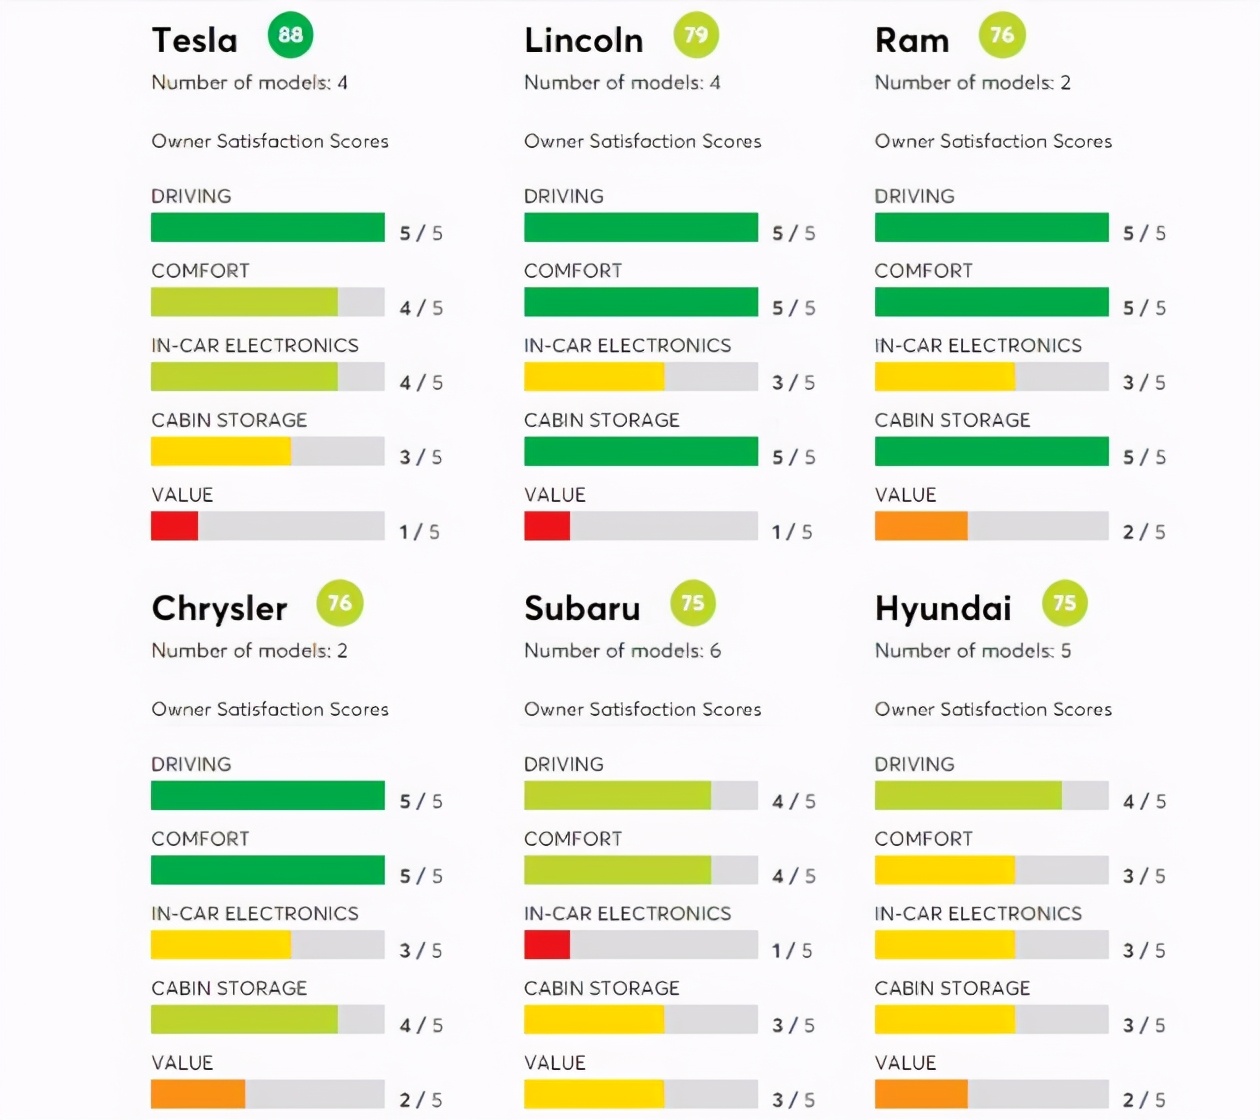This screenshot has height=1120, width=1260.
Task: Click Chrysler's Cabin Storage score bar
Action: coord(268,1020)
